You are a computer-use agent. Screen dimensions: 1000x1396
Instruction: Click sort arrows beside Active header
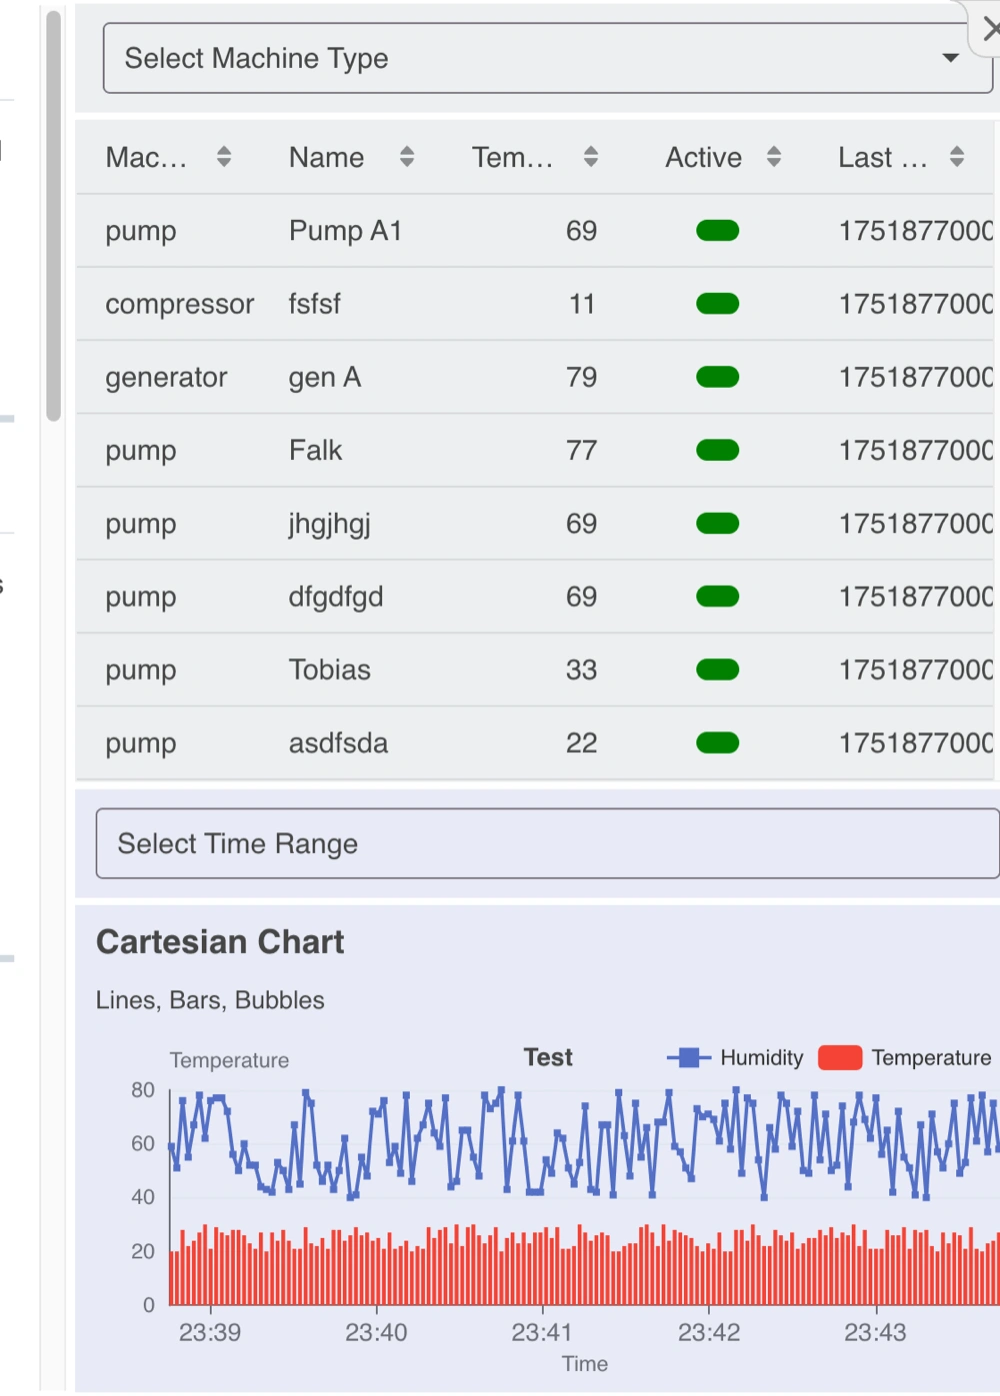click(774, 157)
